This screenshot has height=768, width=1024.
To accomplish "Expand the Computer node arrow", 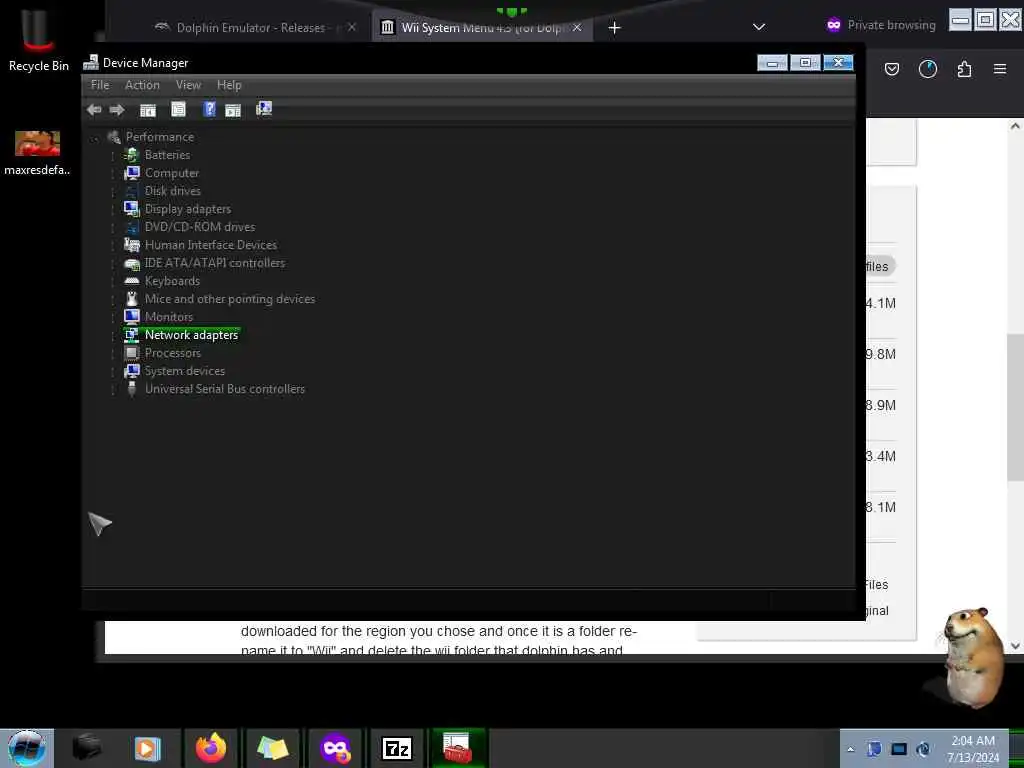I will pos(113,174).
